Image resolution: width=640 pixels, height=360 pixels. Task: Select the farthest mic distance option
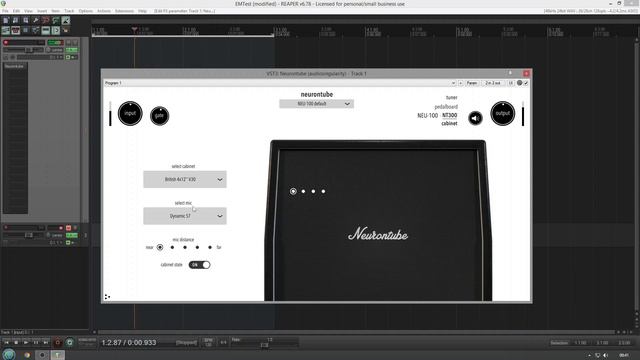click(x=210, y=247)
